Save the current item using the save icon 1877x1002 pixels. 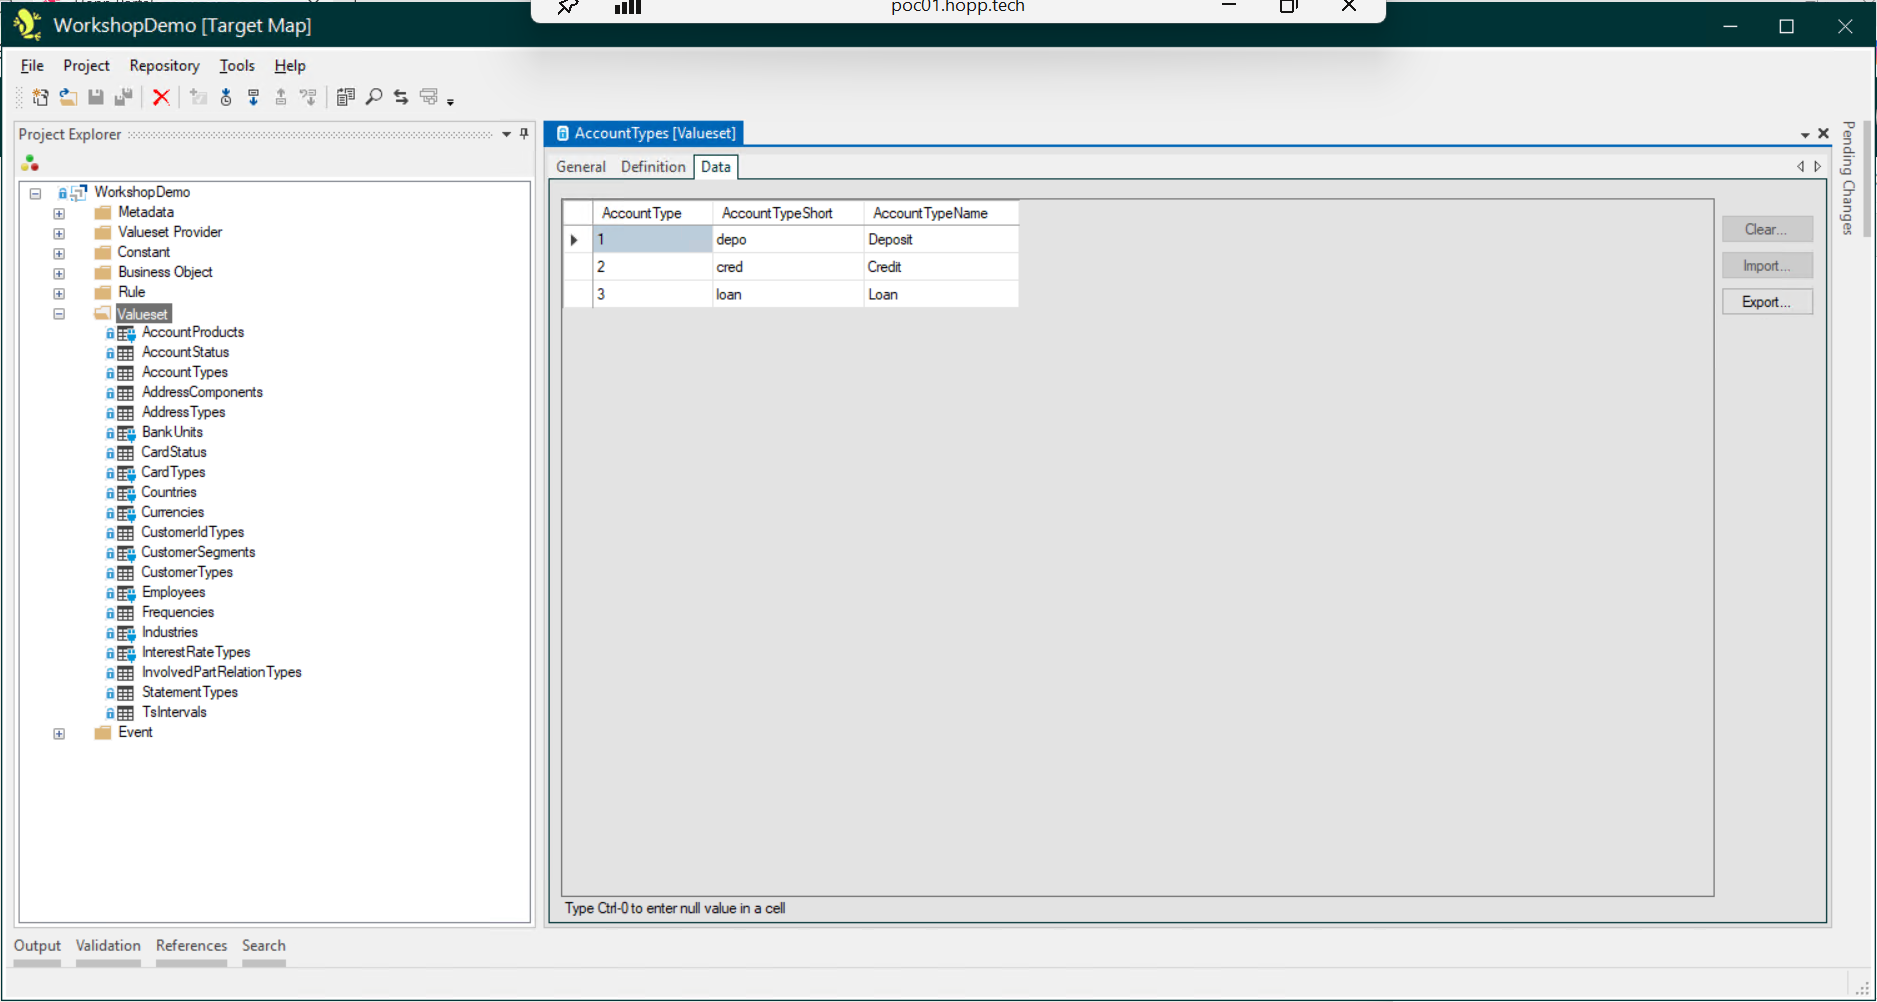(96, 97)
